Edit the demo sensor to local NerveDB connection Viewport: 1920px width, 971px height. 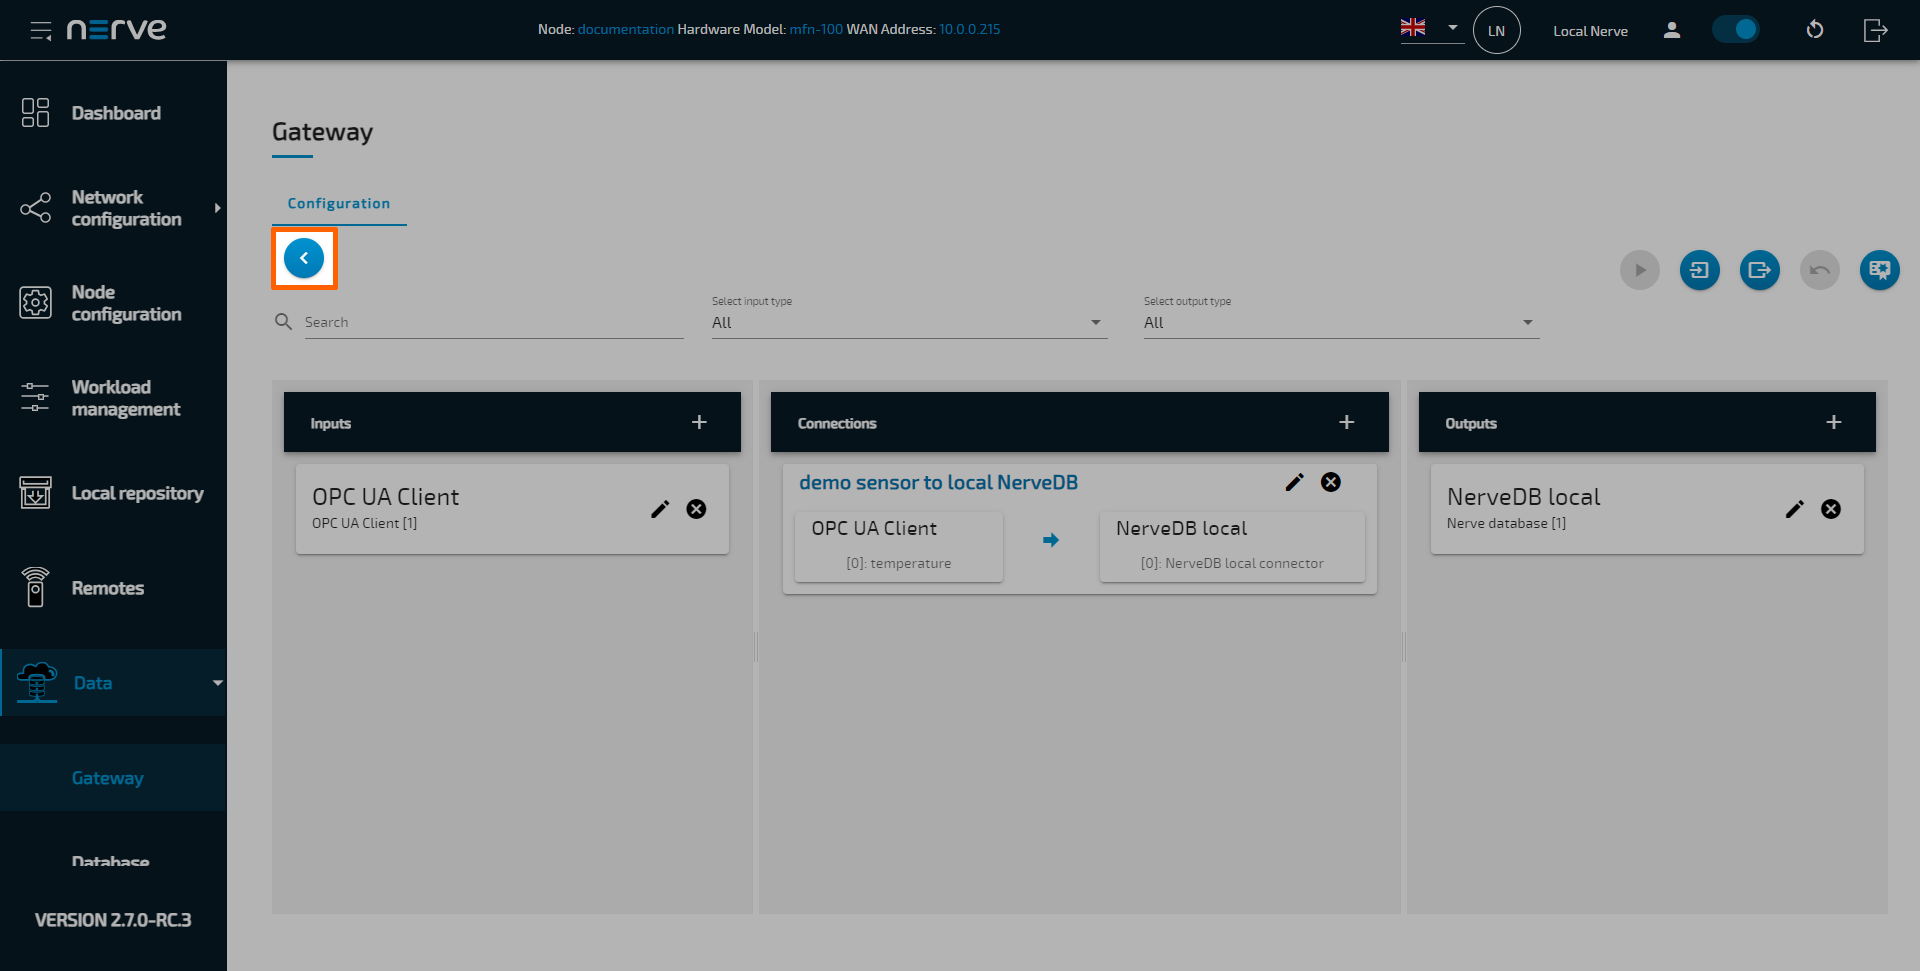pos(1294,482)
